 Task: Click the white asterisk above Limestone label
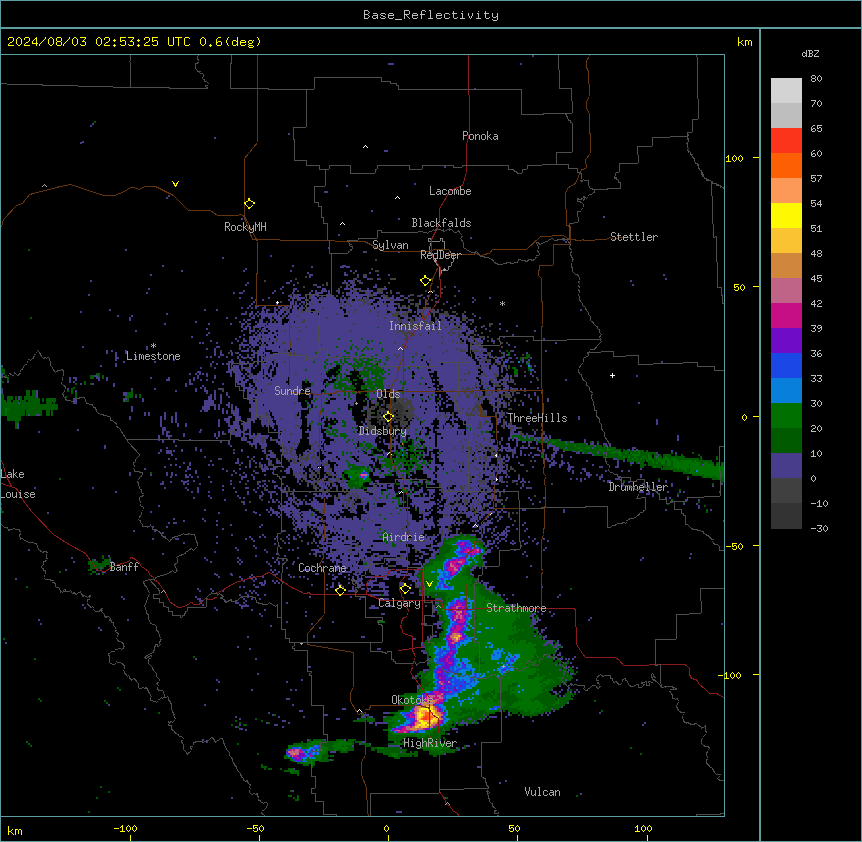tap(153, 346)
